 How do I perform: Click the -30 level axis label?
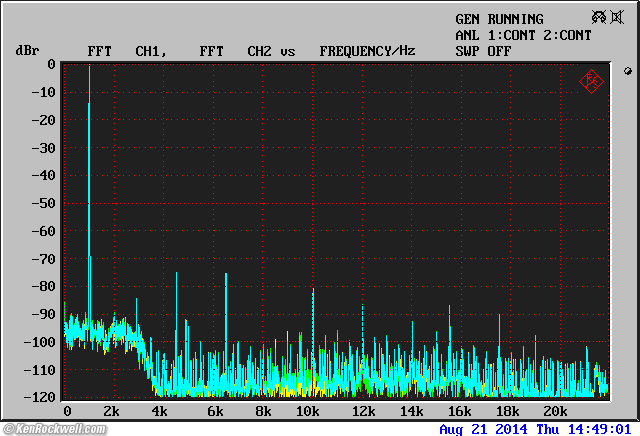[x=43, y=148]
